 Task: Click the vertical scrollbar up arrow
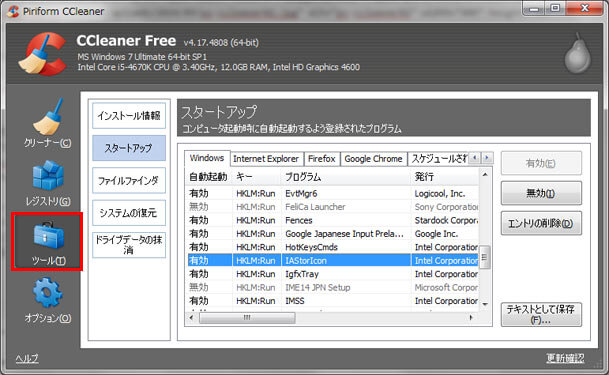pos(485,175)
